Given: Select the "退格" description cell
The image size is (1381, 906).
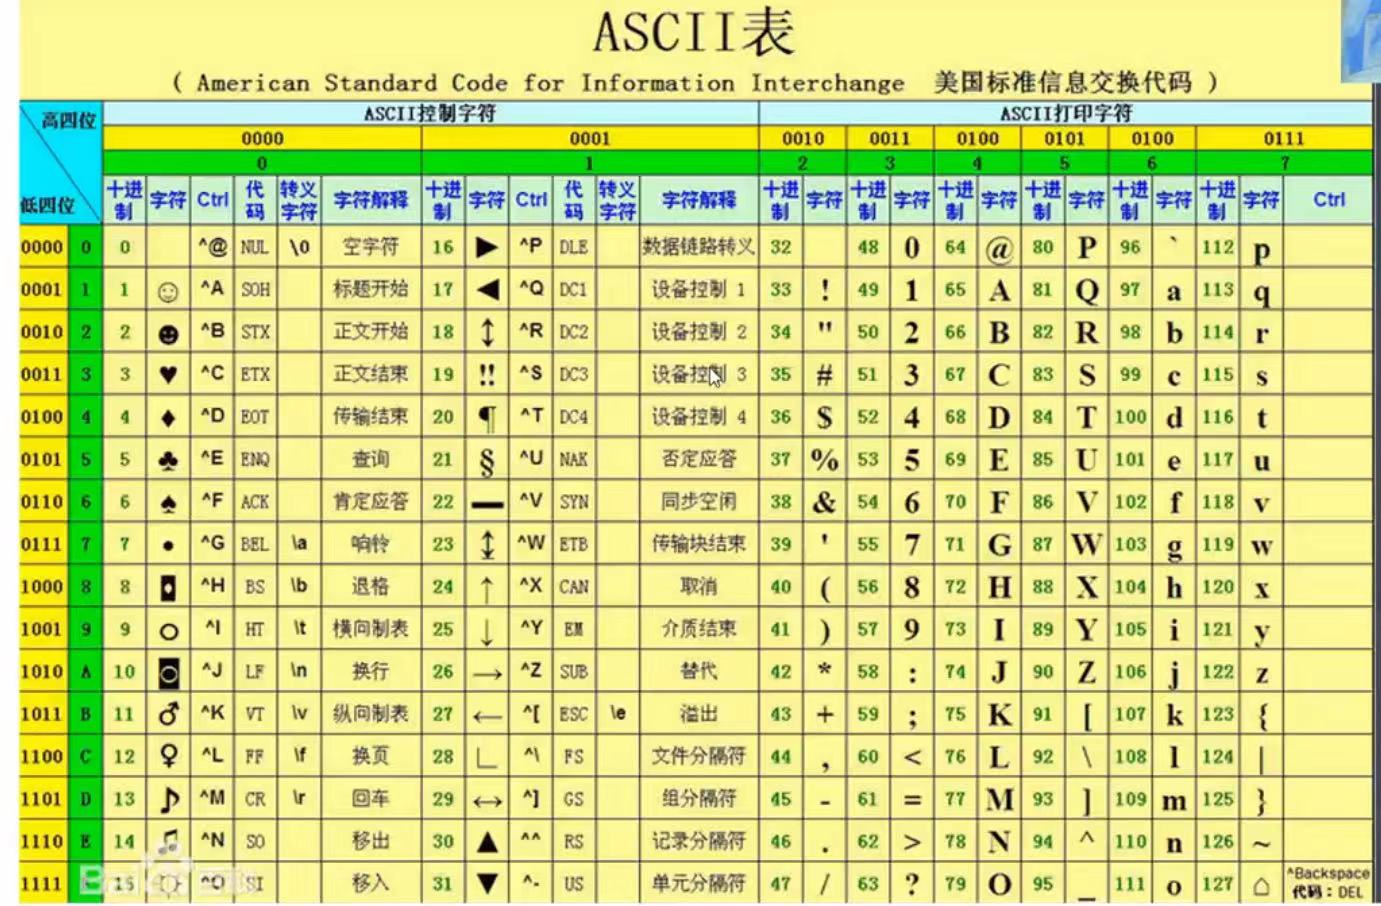Looking at the screenshot, I should [370, 586].
